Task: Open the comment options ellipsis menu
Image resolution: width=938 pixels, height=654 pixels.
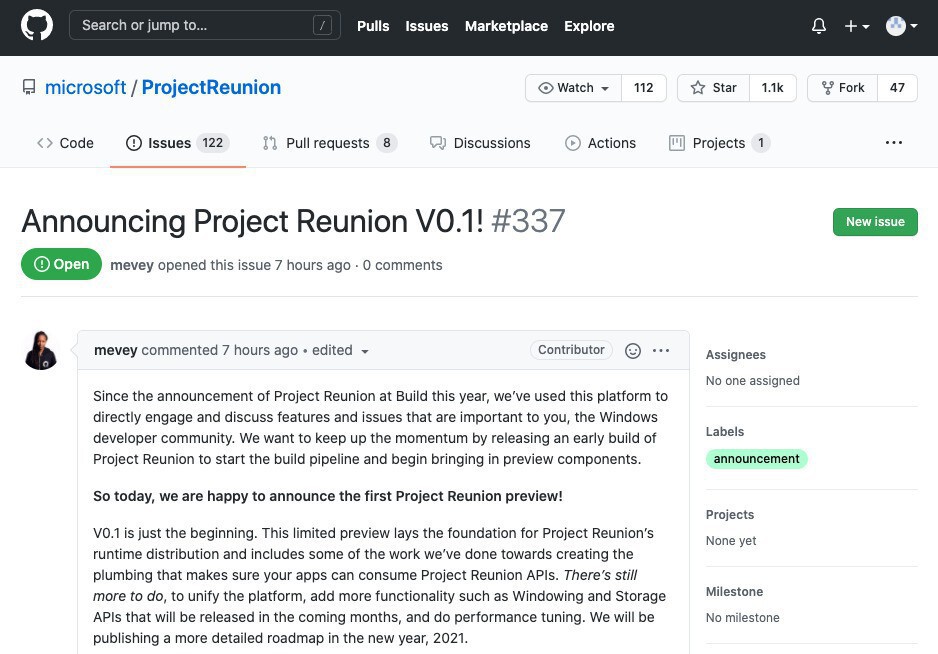Action: [x=661, y=350]
